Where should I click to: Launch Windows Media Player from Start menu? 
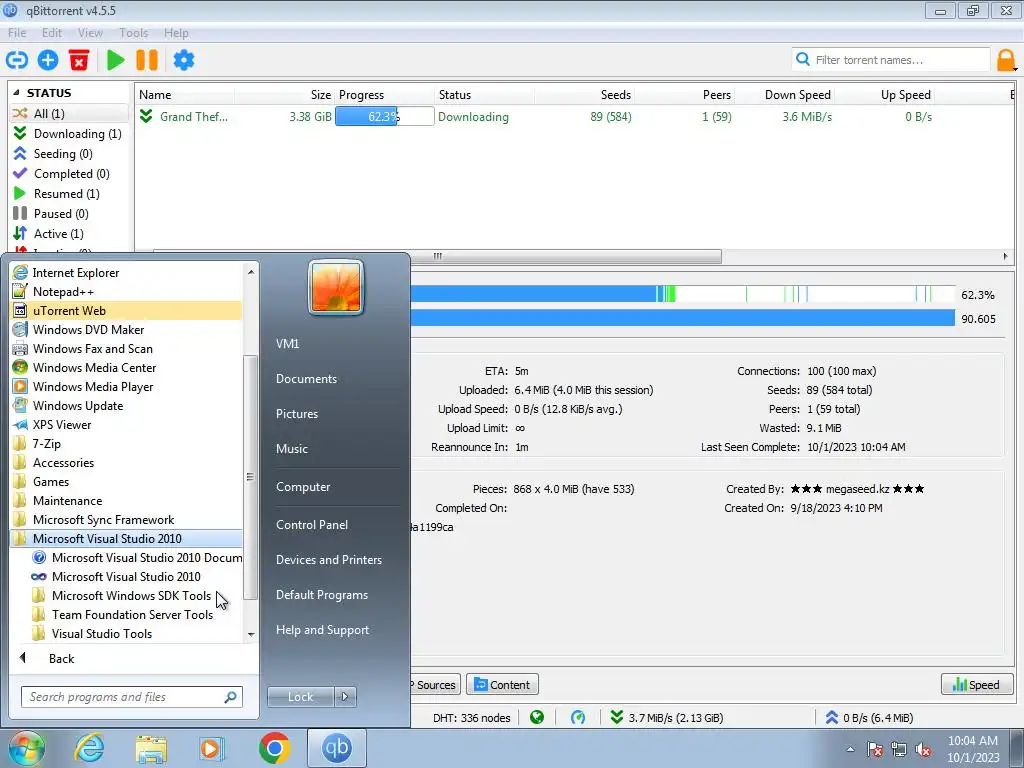pos(127,387)
